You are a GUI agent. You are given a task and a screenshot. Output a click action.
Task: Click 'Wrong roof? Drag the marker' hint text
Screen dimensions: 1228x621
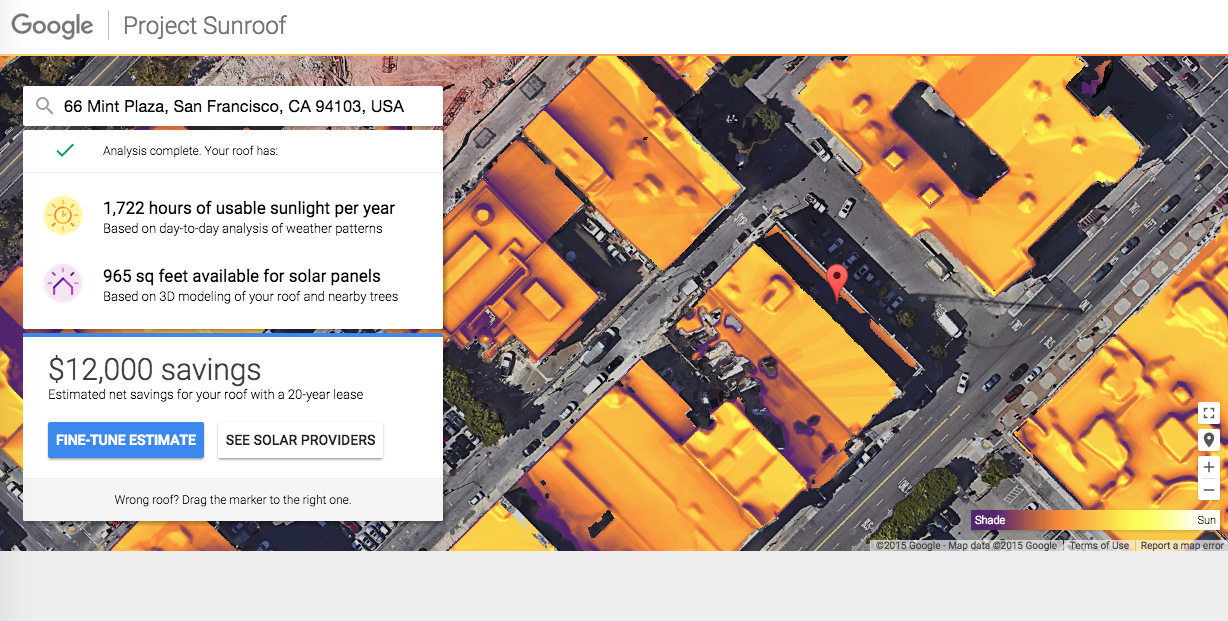click(233, 499)
